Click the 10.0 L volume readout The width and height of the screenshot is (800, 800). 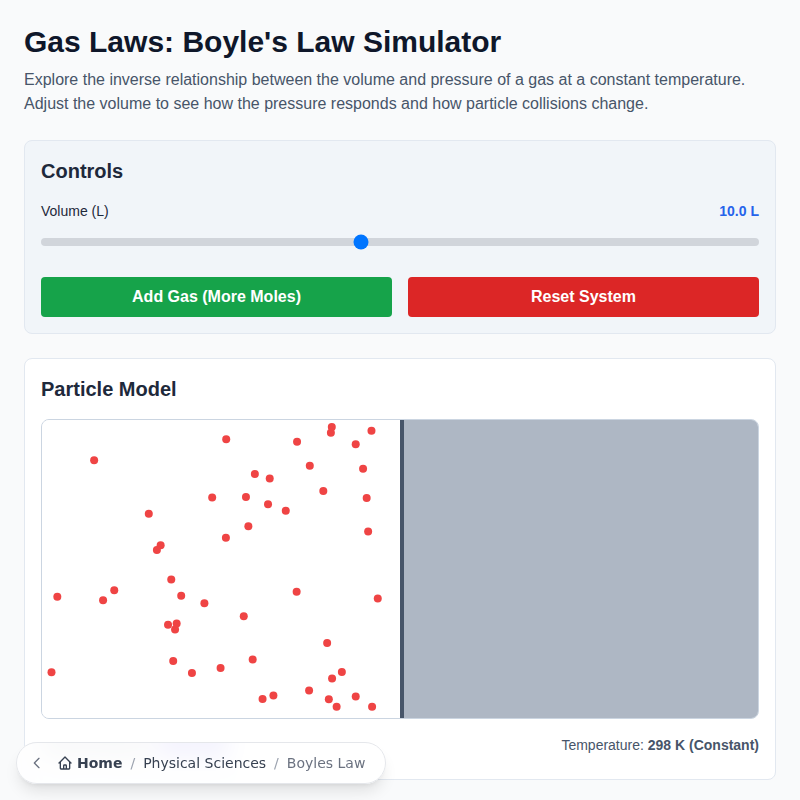(738, 211)
